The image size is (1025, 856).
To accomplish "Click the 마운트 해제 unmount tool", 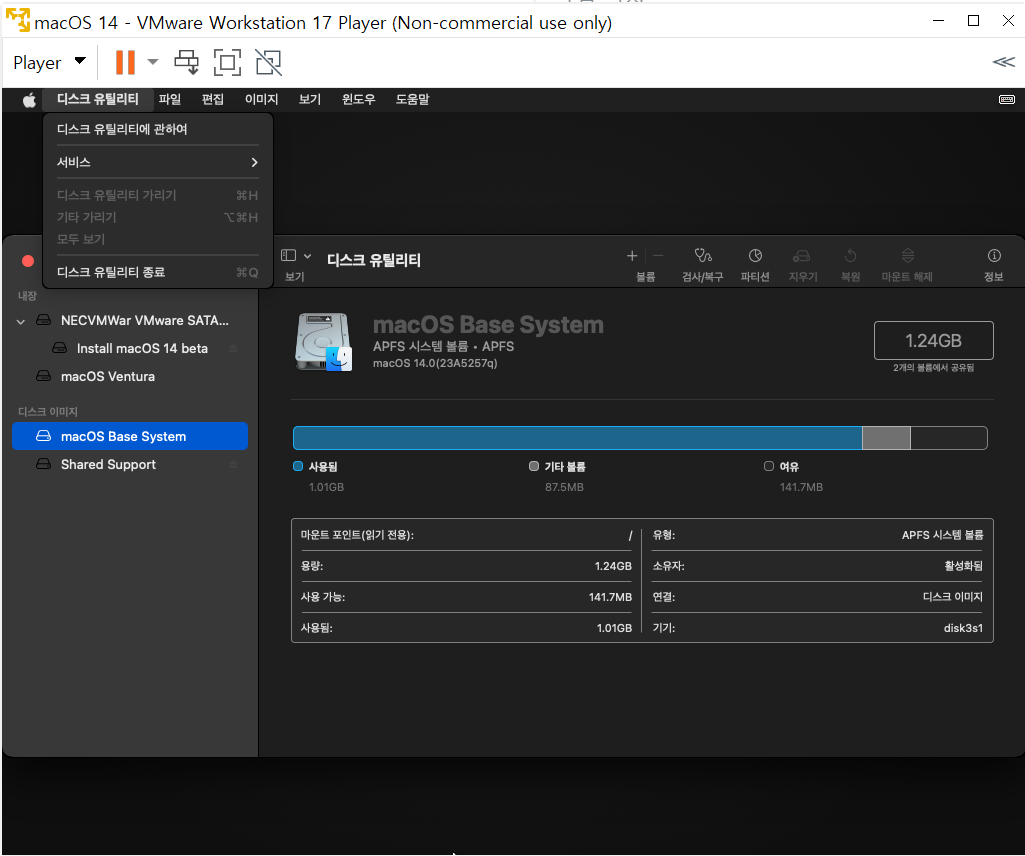I will click(x=907, y=265).
